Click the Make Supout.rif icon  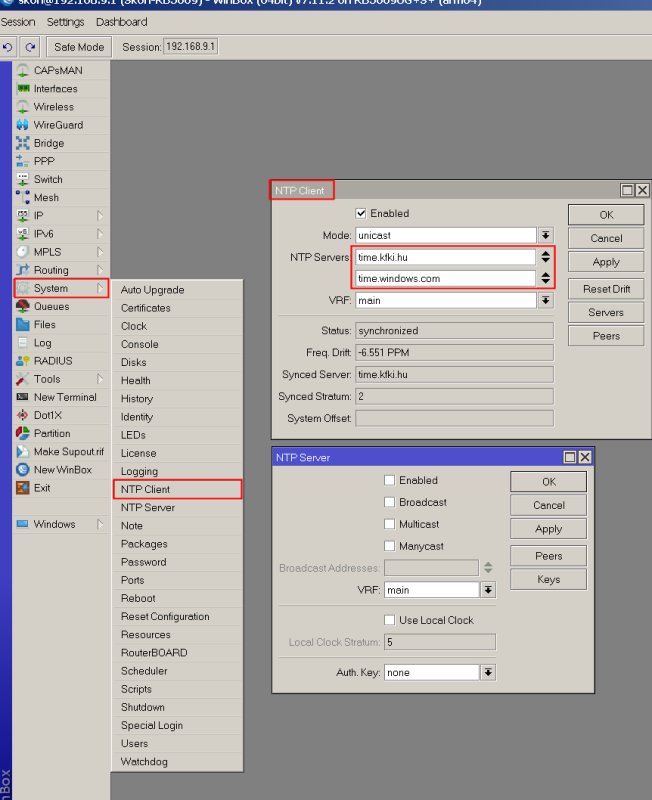pos(23,452)
